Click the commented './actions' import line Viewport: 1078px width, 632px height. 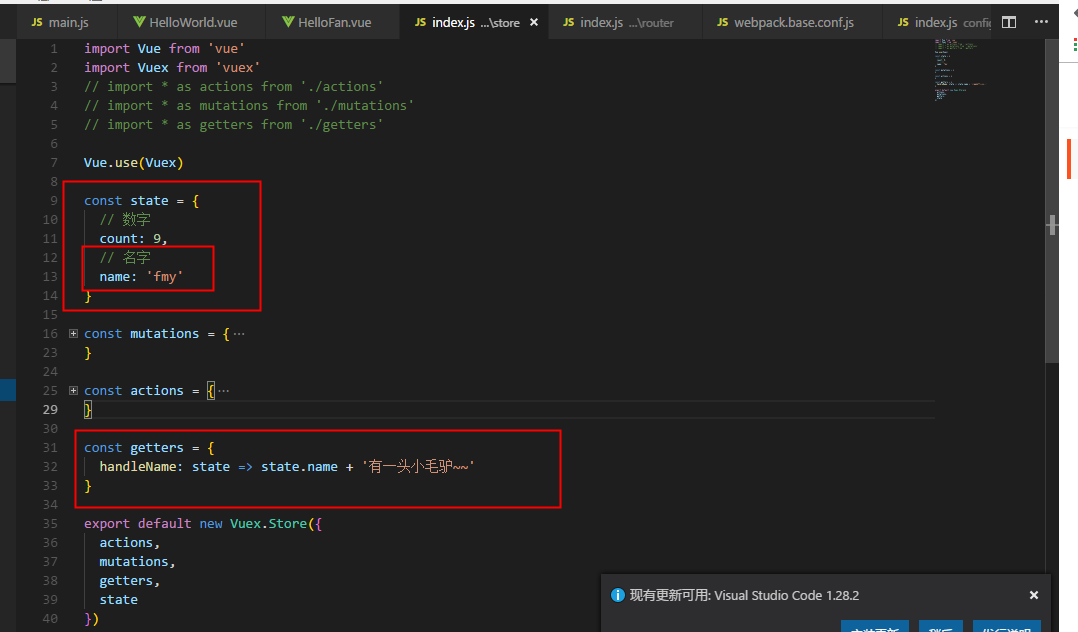point(234,87)
